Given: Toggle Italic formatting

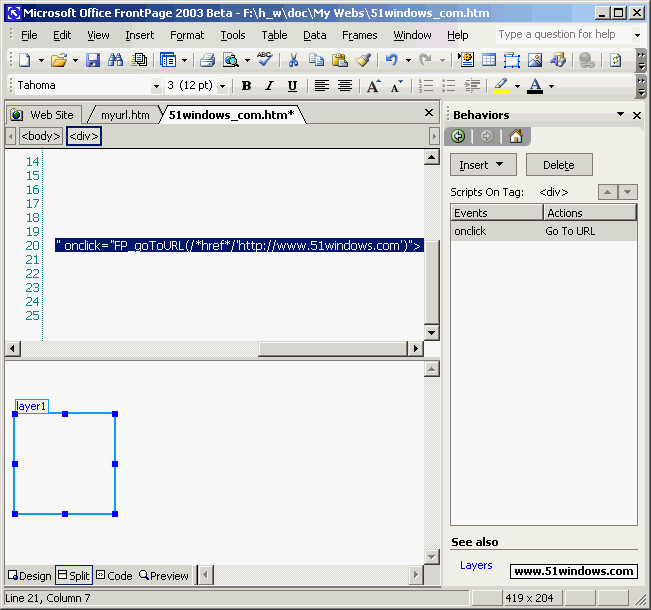Looking at the screenshot, I should click(x=269, y=86).
